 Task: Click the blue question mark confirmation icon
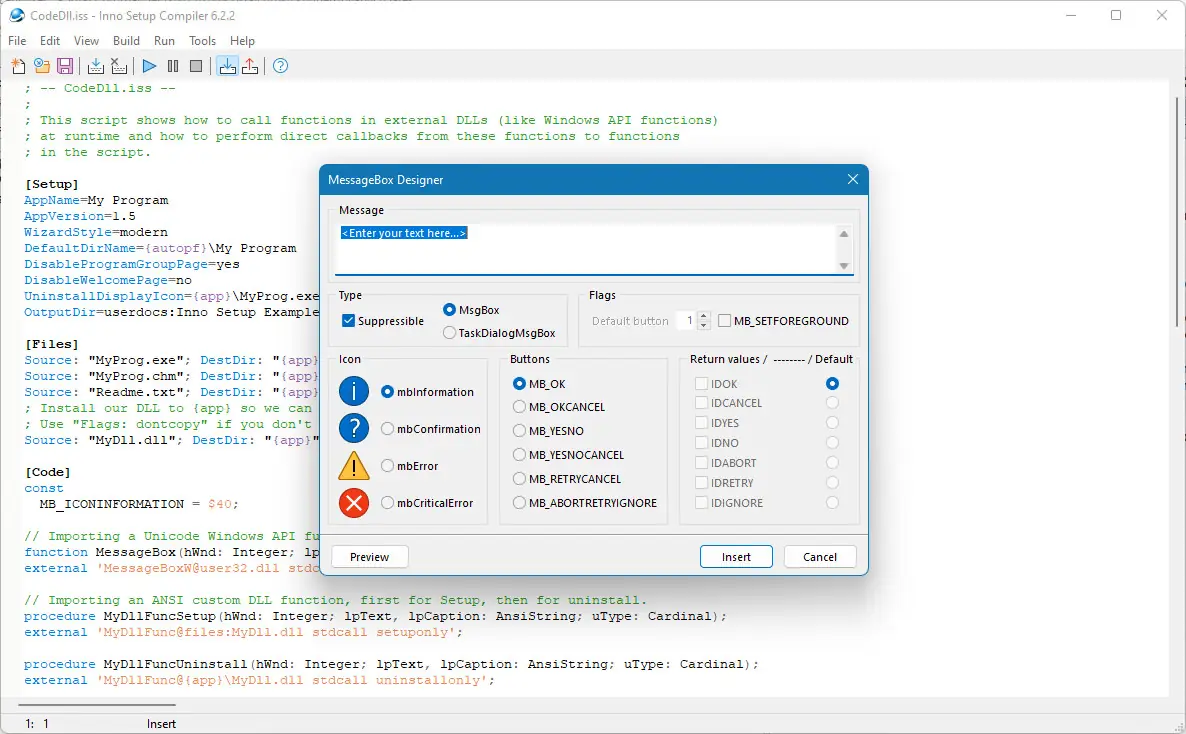point(353,428)
